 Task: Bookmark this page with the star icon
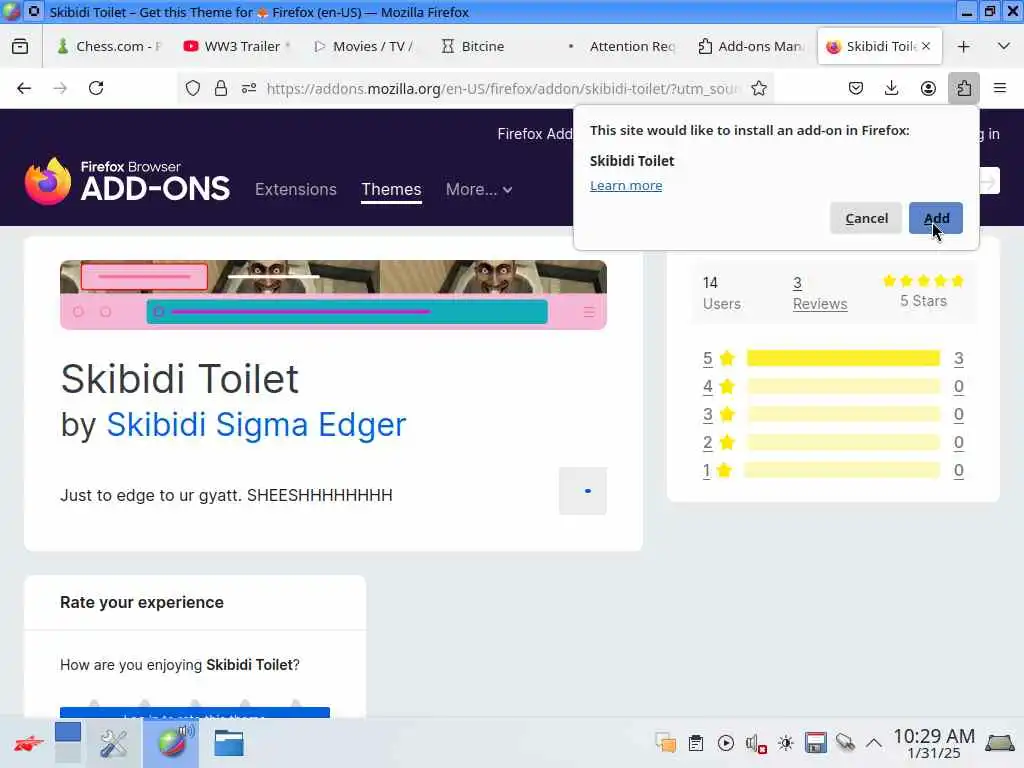click(759, 88)
